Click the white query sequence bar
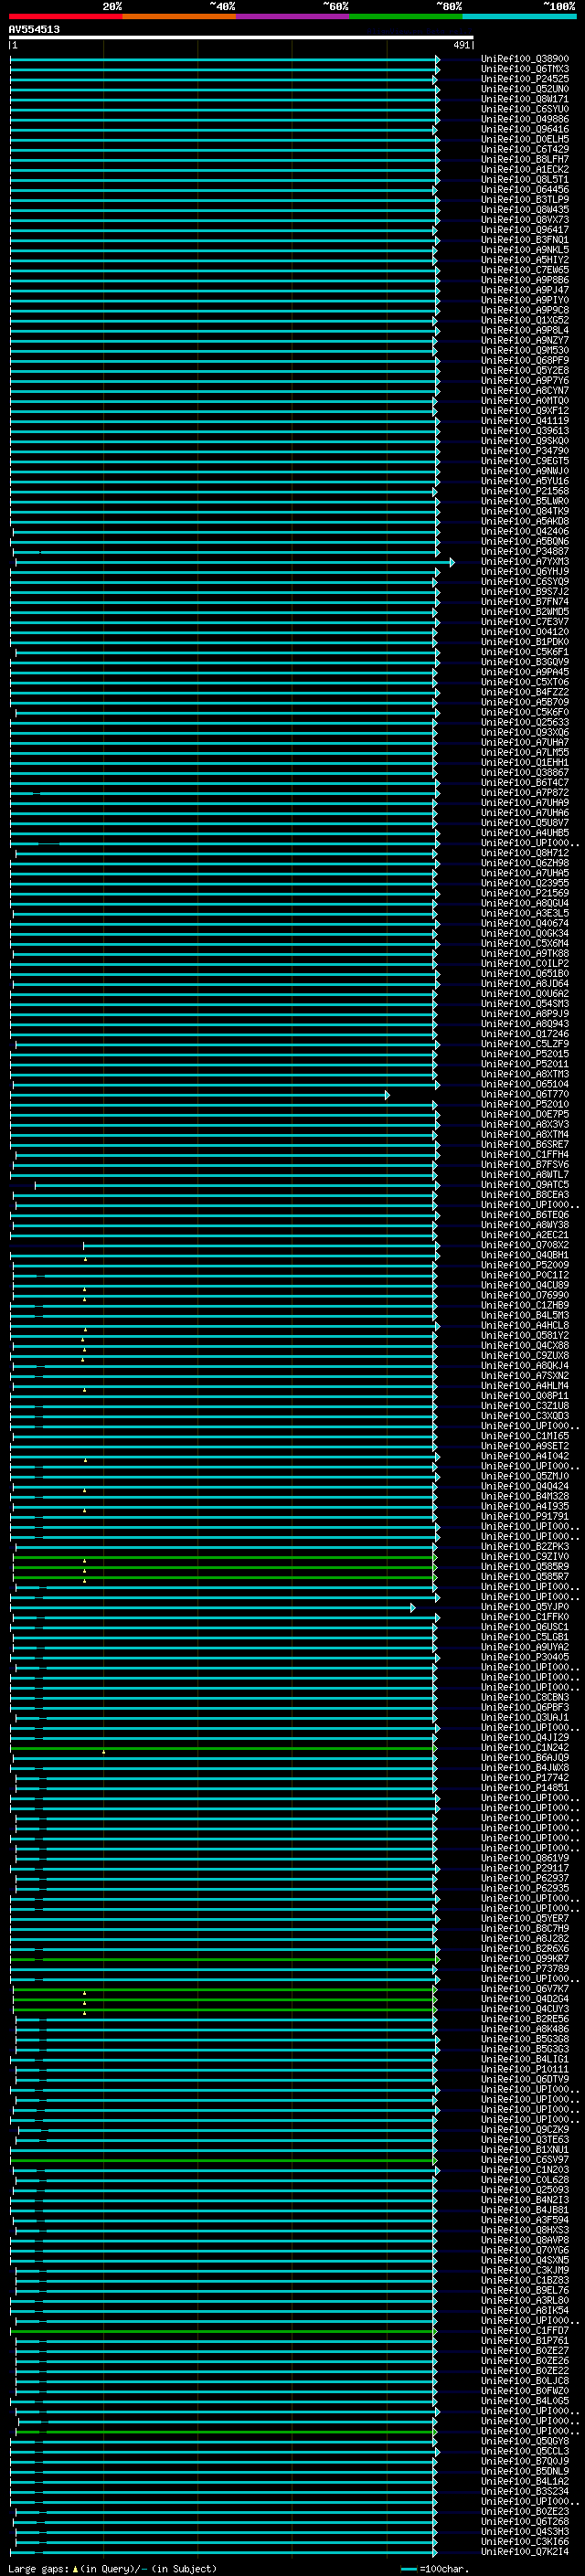The width and height of the screenshot is (585, 2576). pos(241,37)
